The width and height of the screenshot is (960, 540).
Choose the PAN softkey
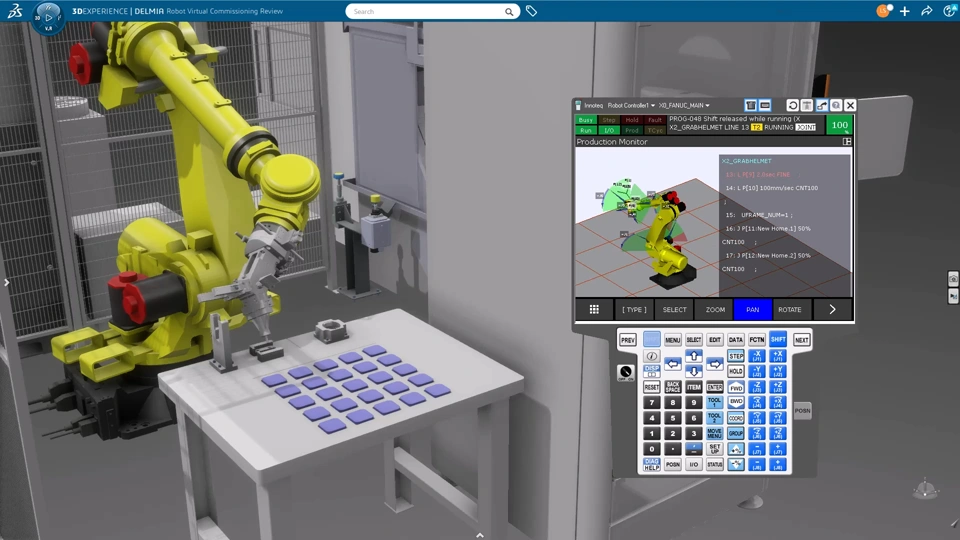pos(752,309)
